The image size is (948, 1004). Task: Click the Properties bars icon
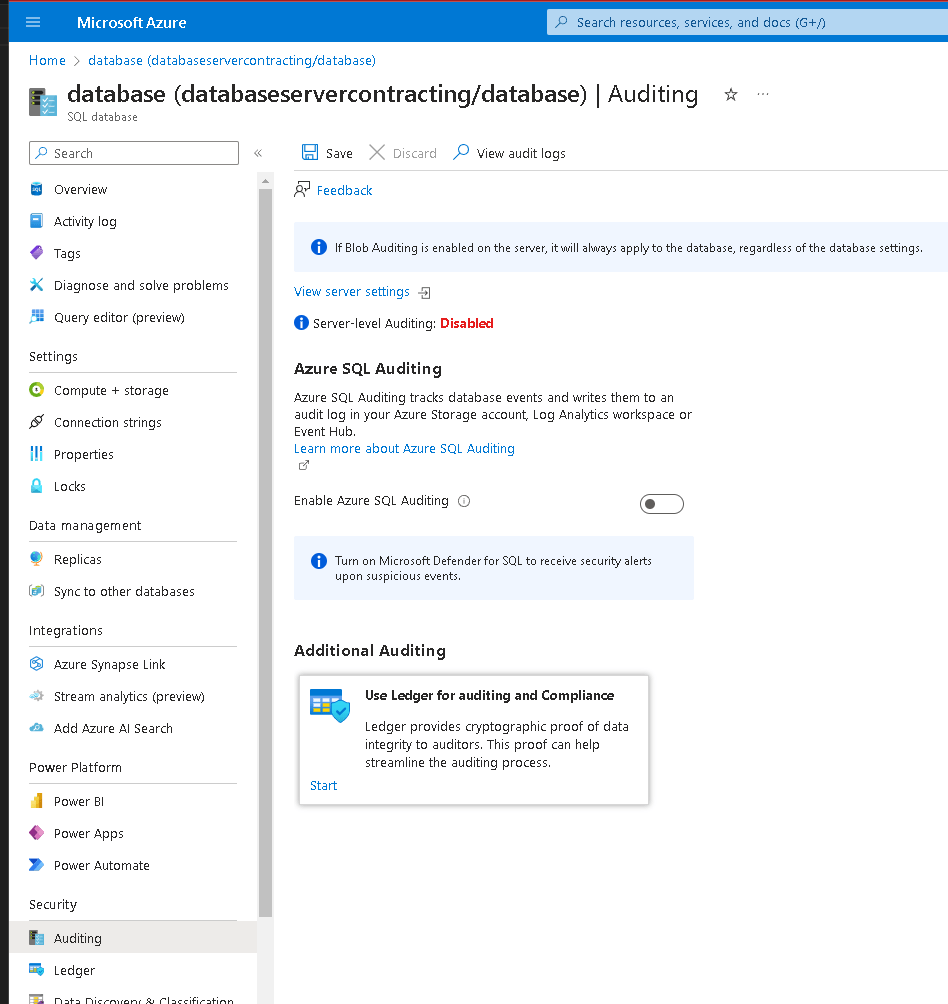[36, 454]
